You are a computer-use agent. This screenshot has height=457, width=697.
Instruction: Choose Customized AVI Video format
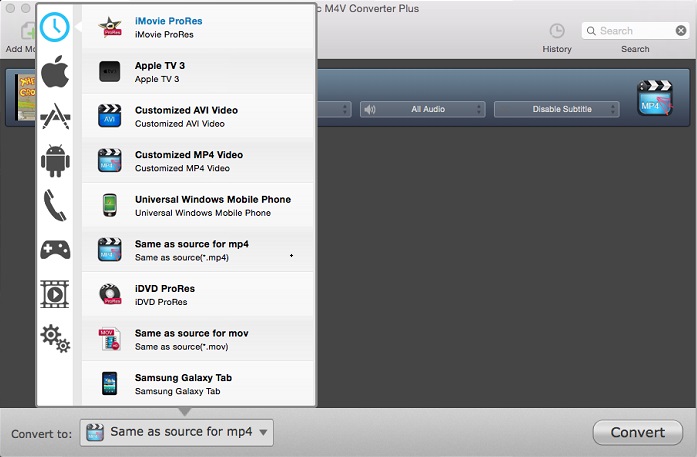[x=198, y=116]
